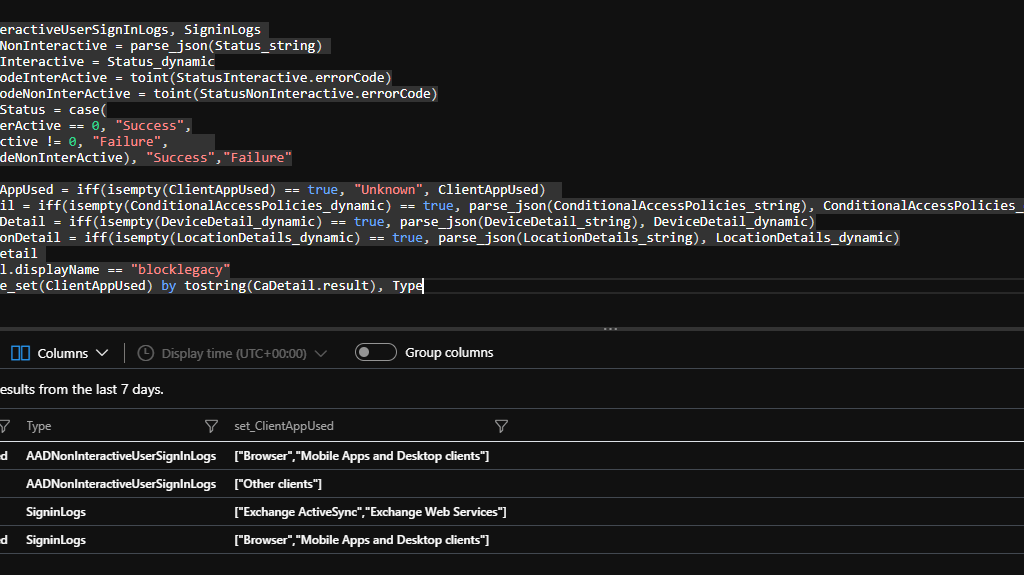Click the Display time clock icon
The width and height of the screenshot is (1024, 575).
tap(145, 353)
